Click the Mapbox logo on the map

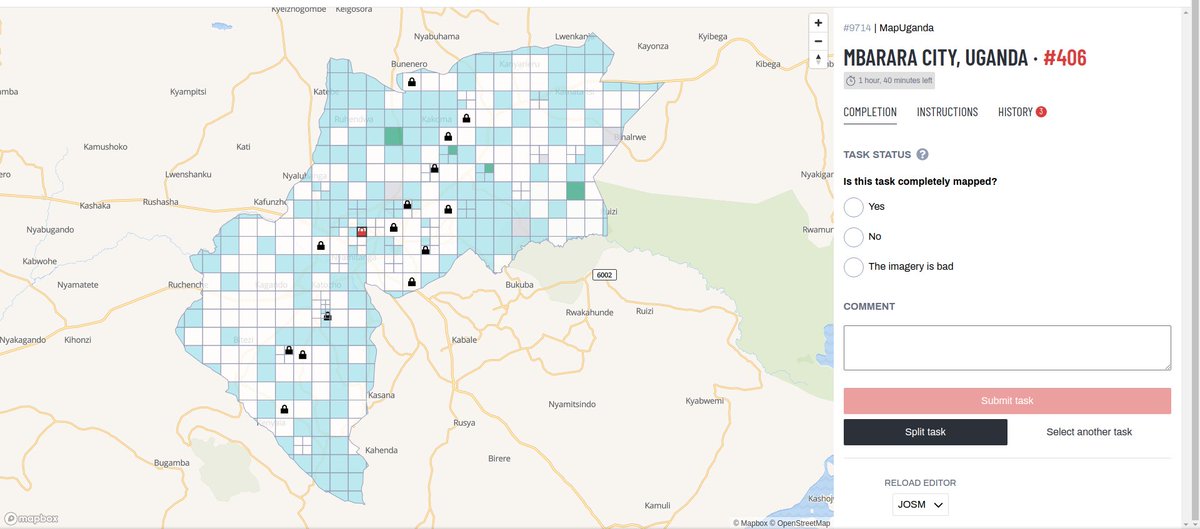(x=31, y=519)
